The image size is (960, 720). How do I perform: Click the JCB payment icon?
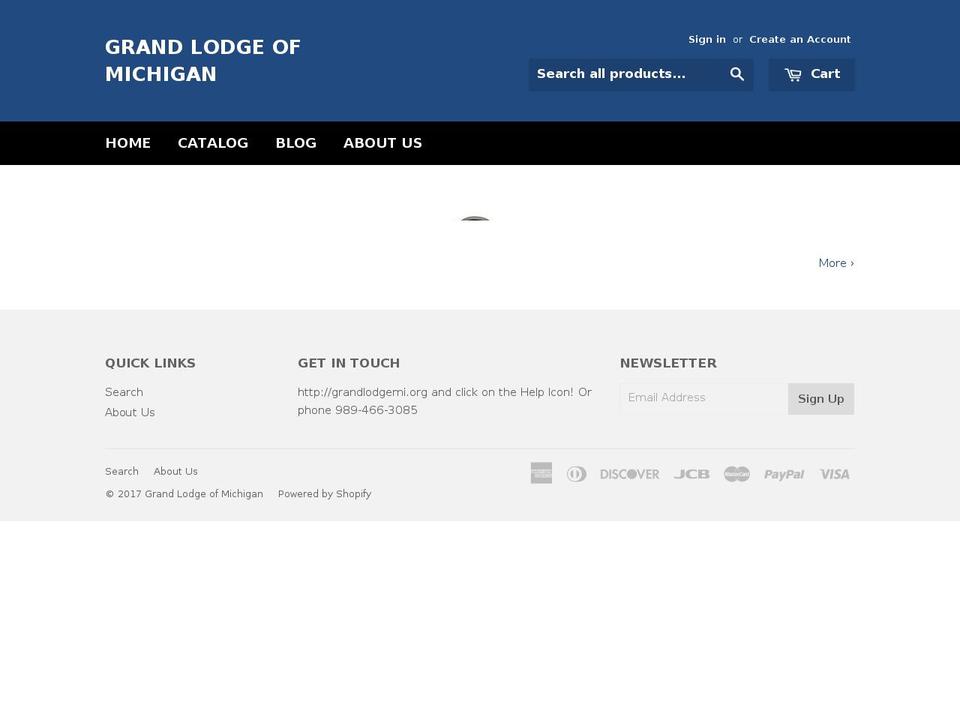692,474
